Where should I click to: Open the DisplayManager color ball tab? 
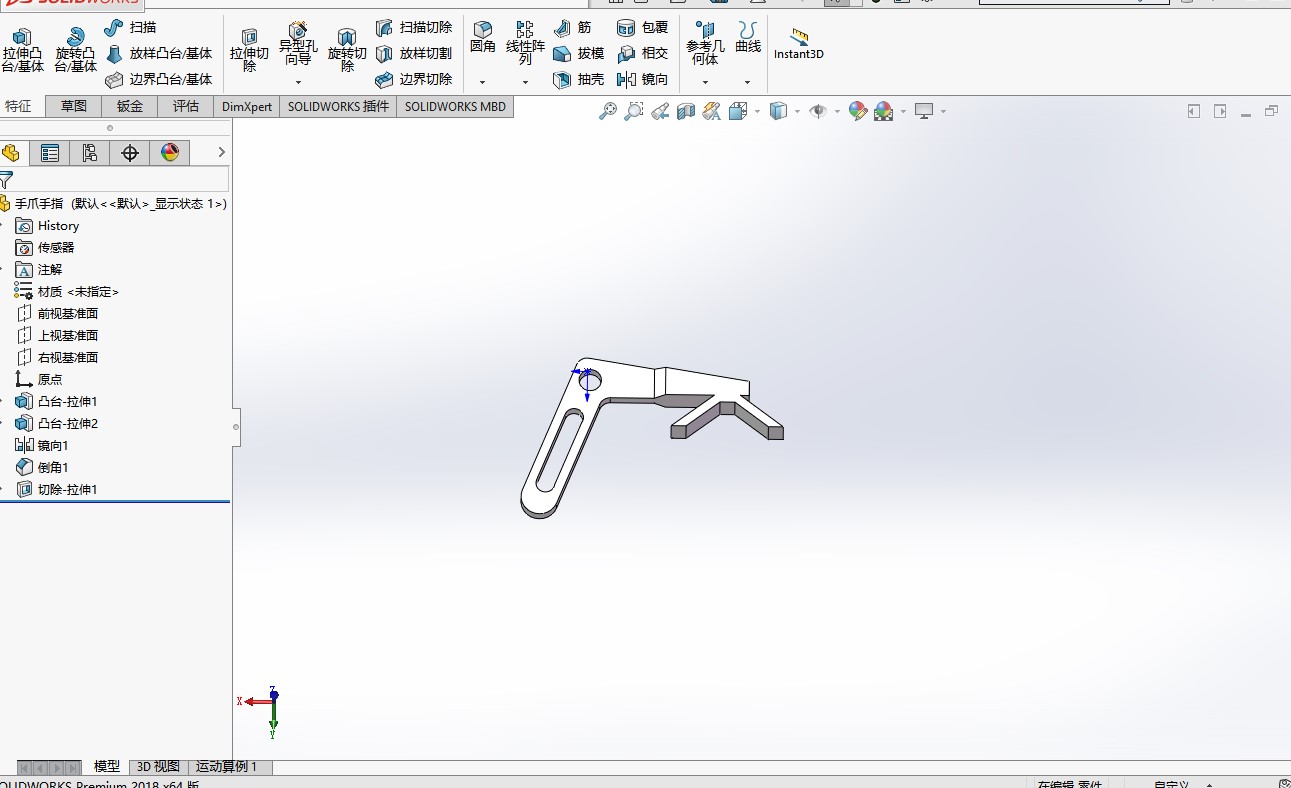pos(170,153)
